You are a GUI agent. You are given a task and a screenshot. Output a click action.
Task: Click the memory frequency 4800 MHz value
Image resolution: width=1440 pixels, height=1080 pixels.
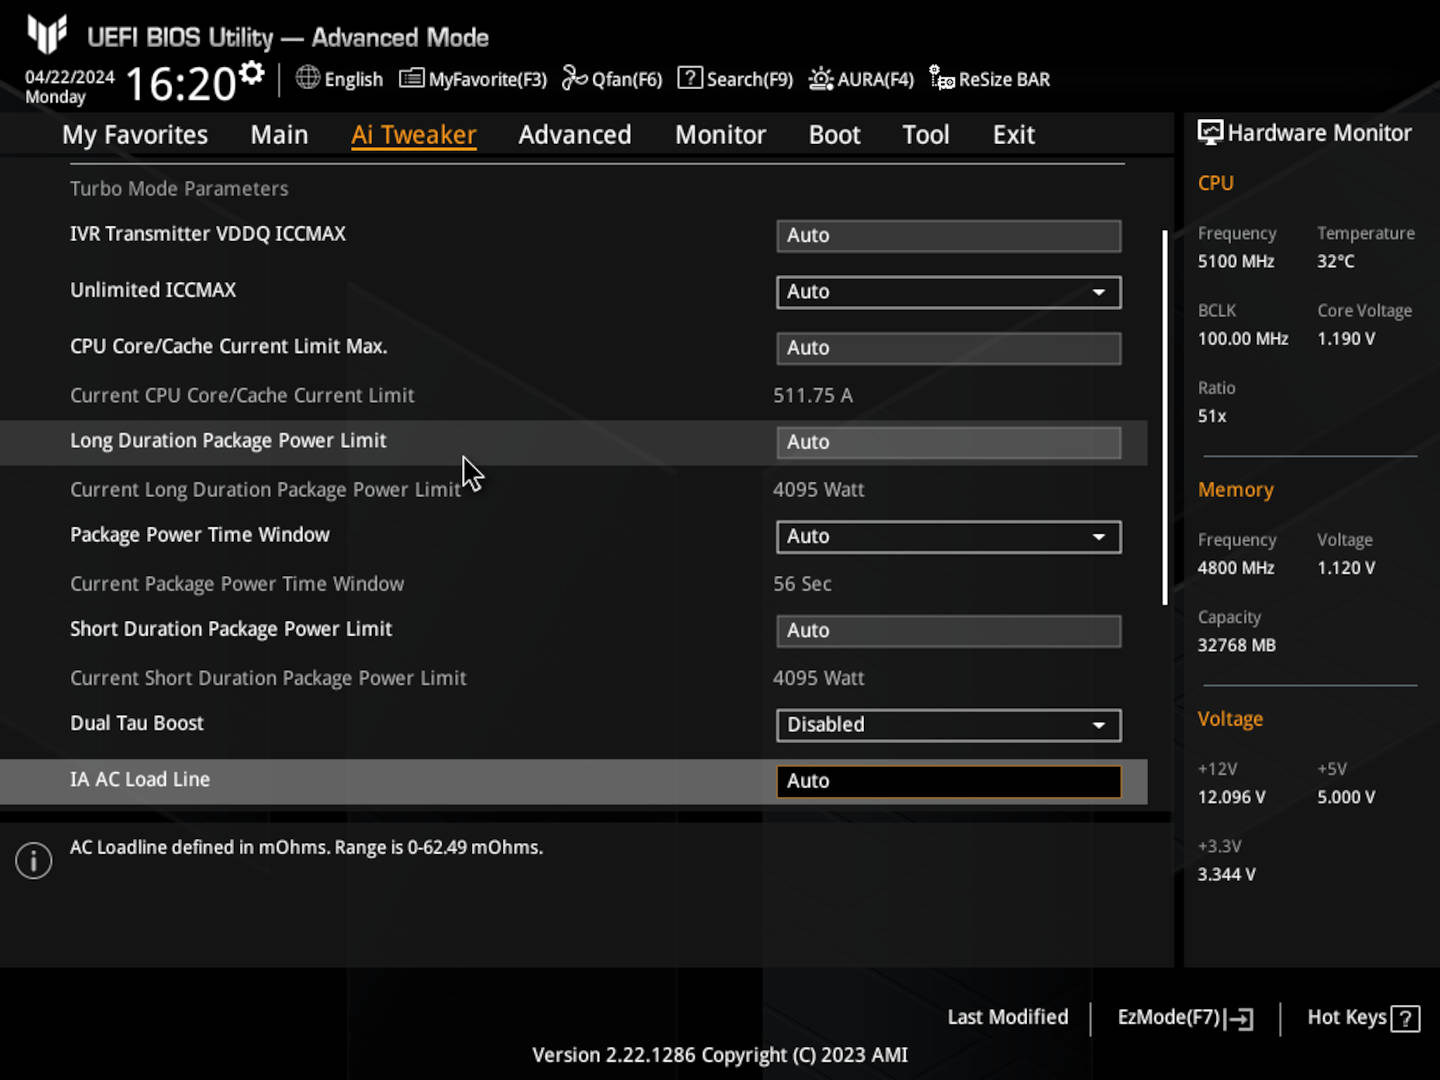click(x=1236, y=568)
